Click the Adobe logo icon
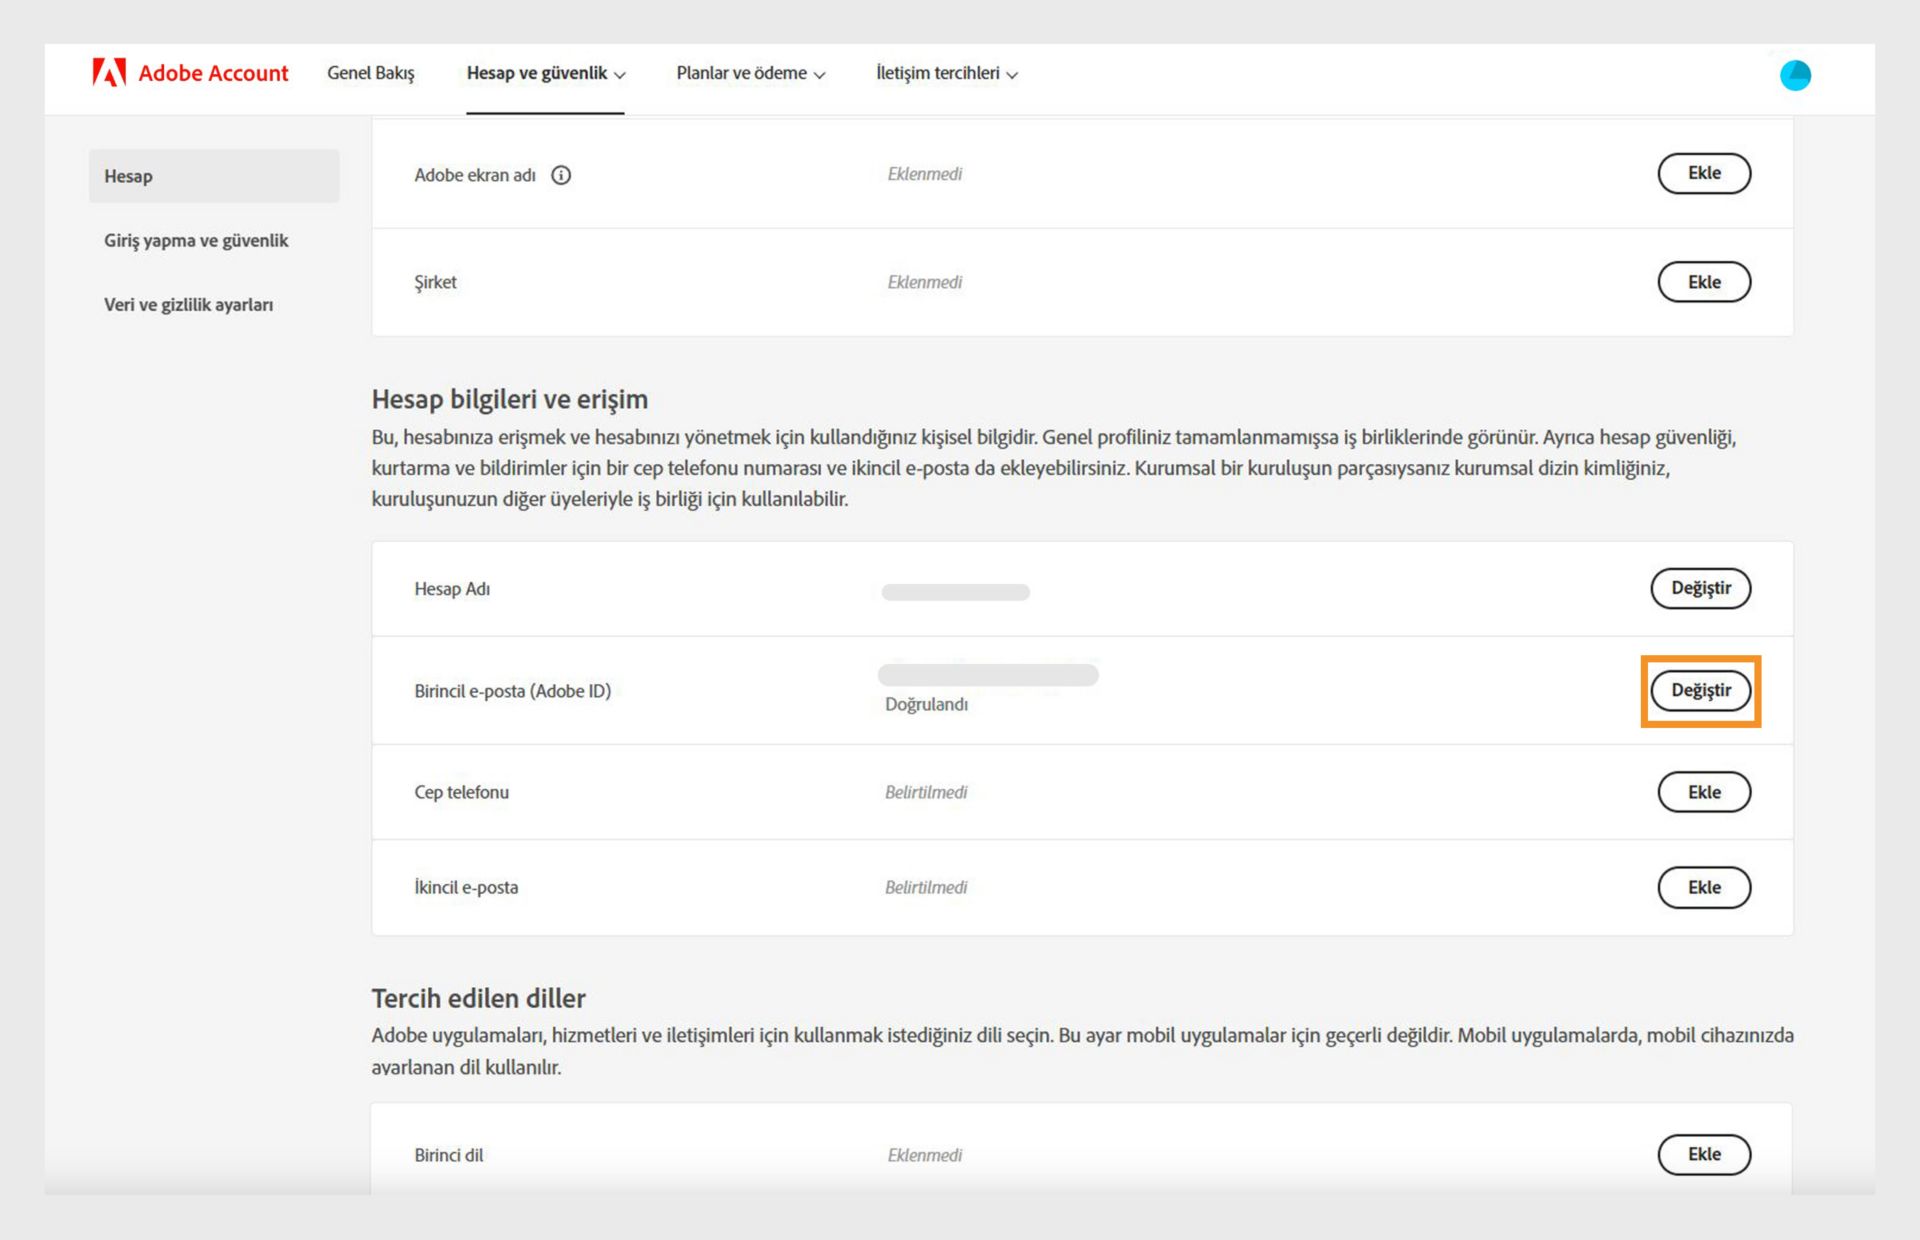Screen dimensions: 1920x1240 [109, 73]
